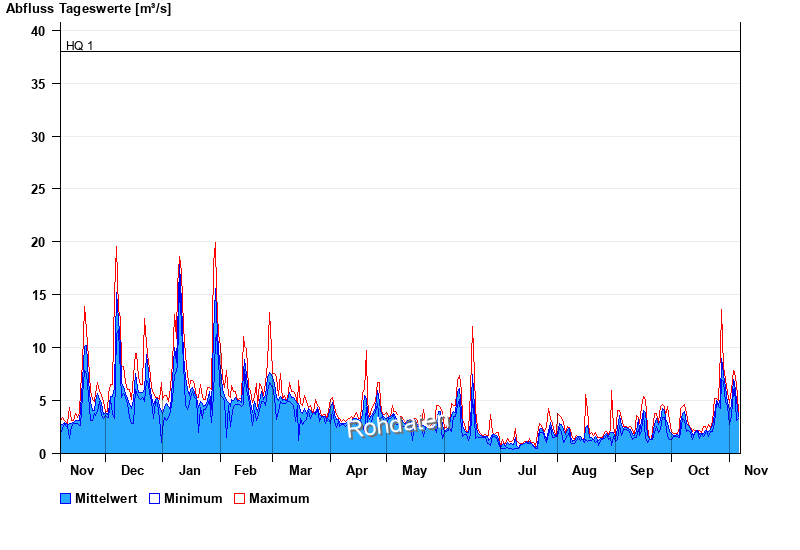800x550 pixels.
Task: Click the Oct month label
Action: pyautogui.click(x=698, y=471)
